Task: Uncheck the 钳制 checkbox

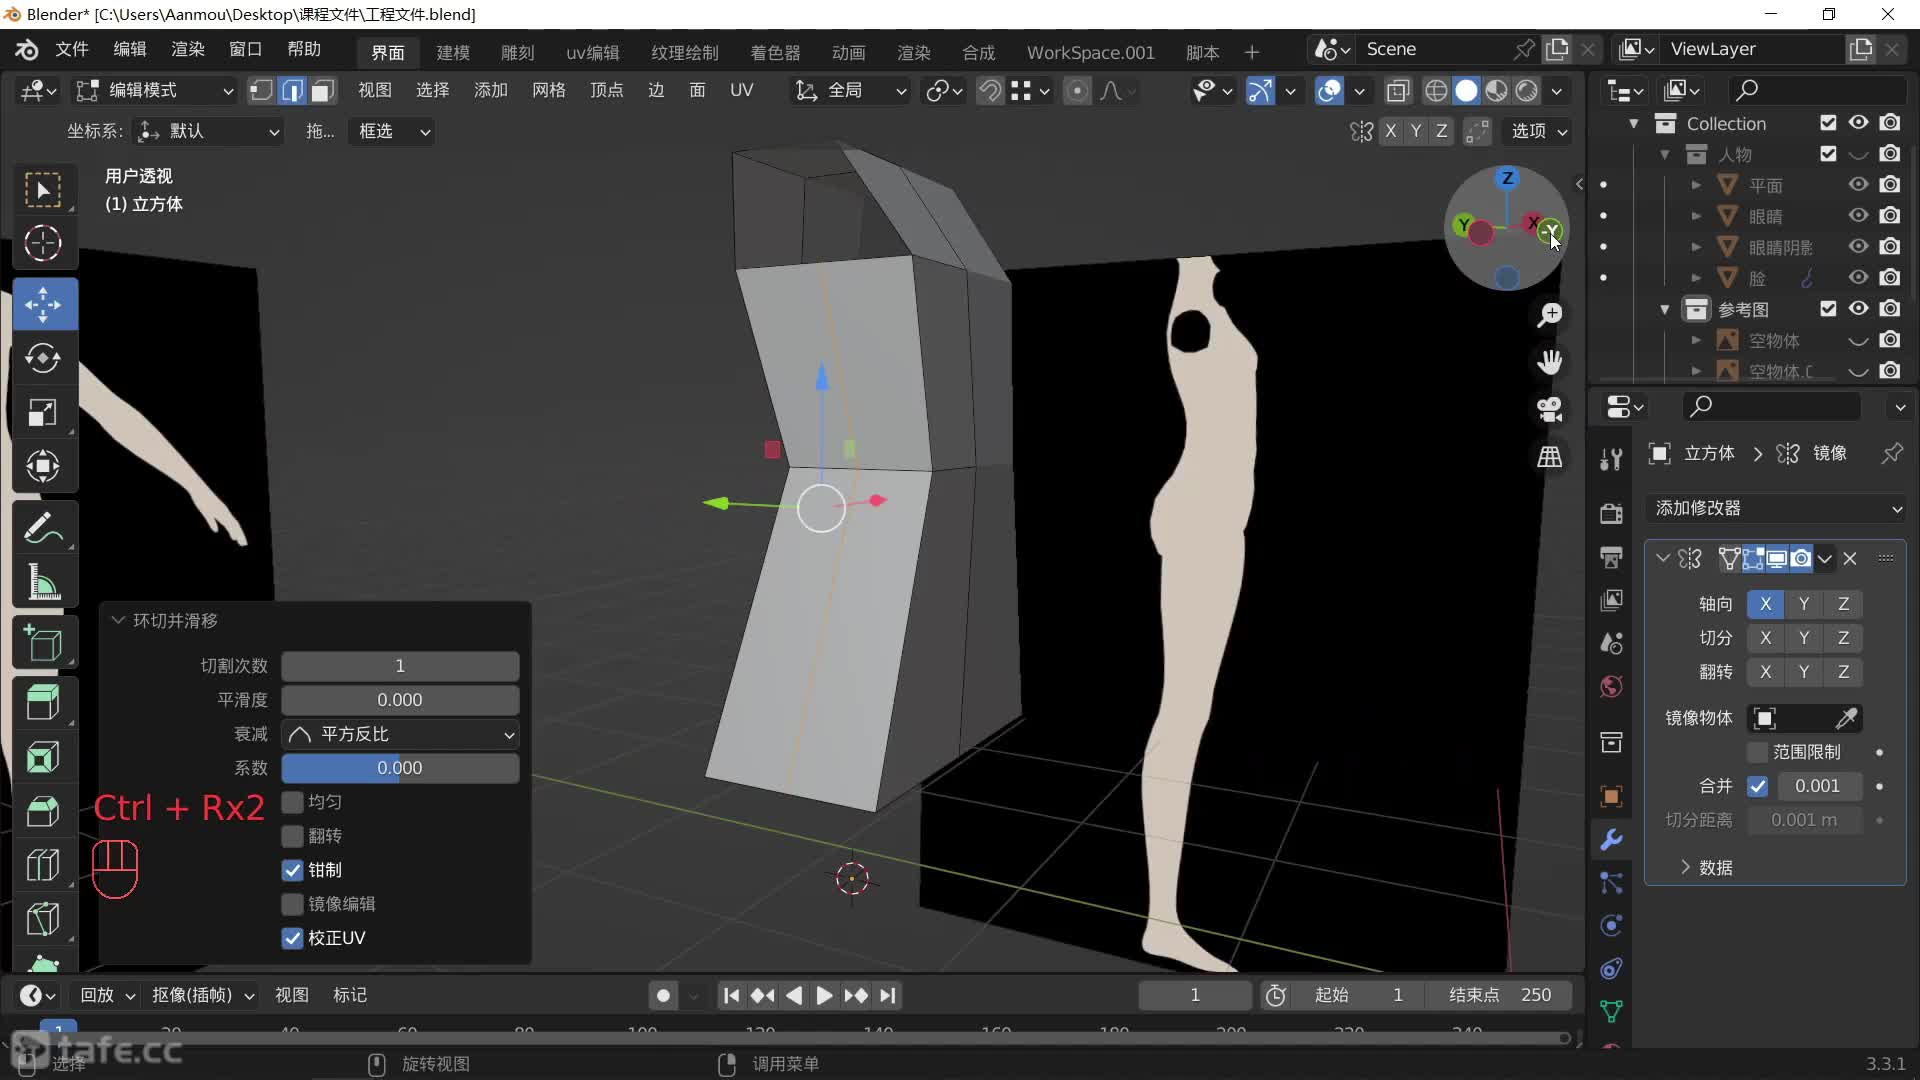Action: (x=292, y=870)
